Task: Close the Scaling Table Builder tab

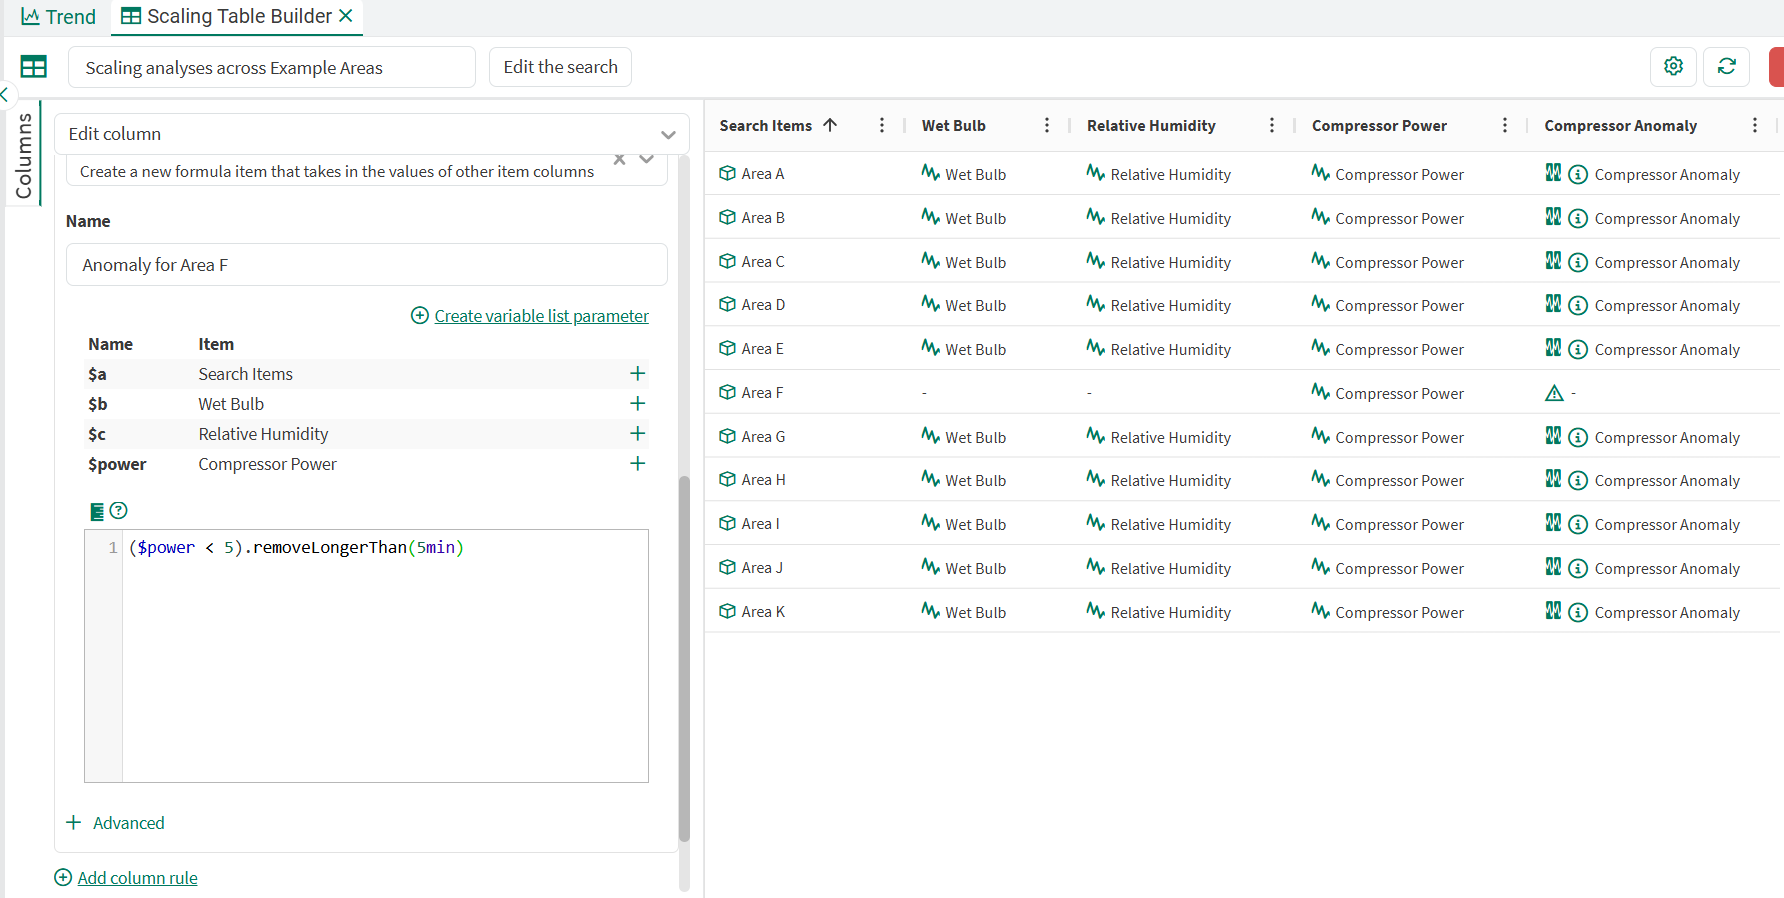Action: click(346, 16)
